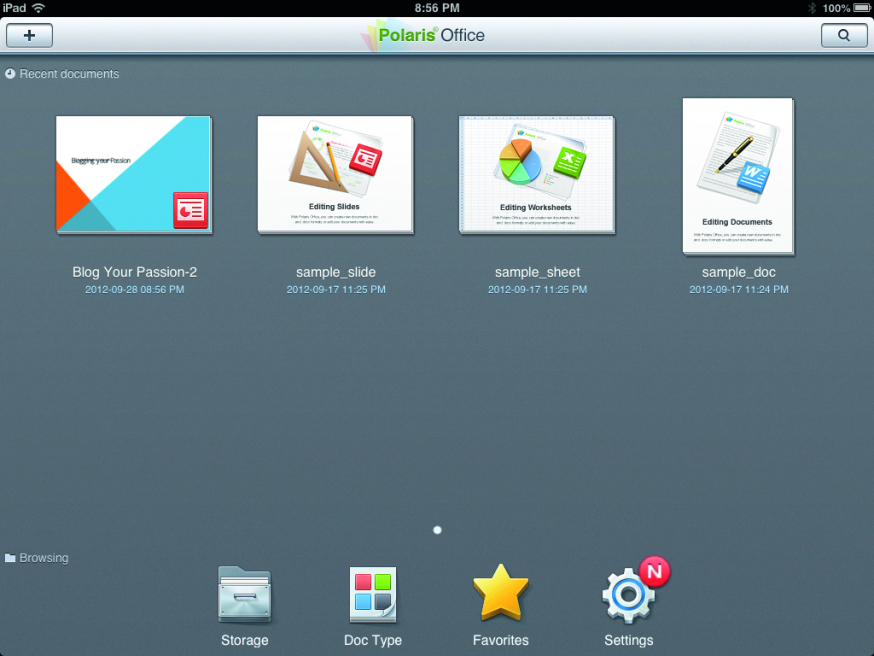Tap the battery icon in status bar
Image resolution: width=874 pixels, height=656 pixels.
pyautogui.click(x=862, y=8)
